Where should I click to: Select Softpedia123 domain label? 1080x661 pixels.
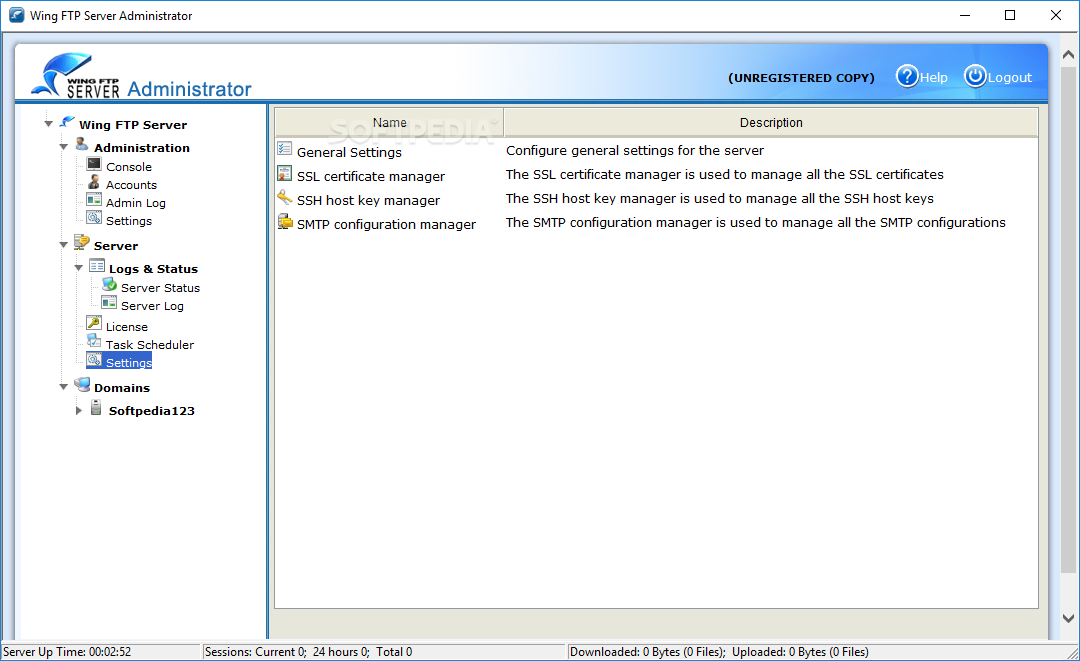click(x=152, y=410)
